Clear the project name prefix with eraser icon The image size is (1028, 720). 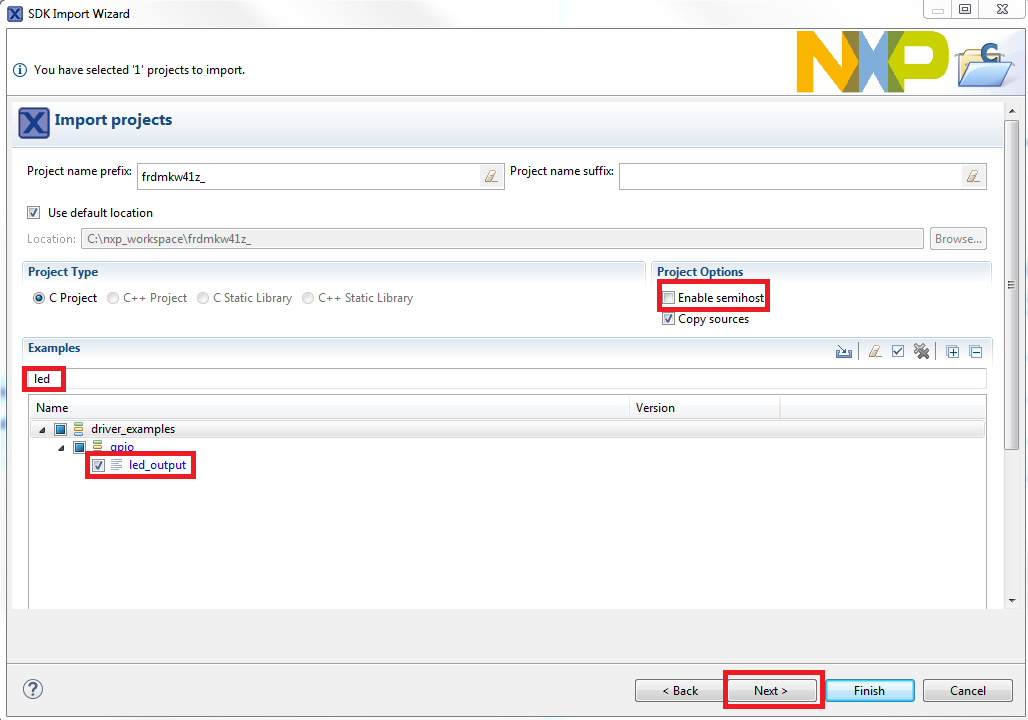[490, 177]
